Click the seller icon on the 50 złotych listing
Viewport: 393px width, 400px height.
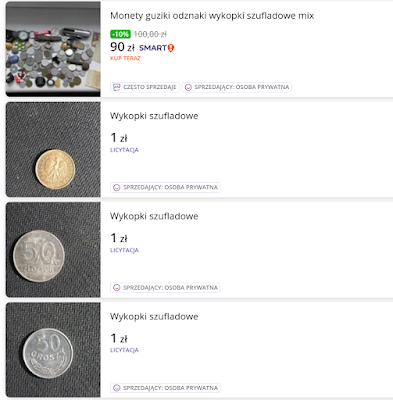point(116,288)
